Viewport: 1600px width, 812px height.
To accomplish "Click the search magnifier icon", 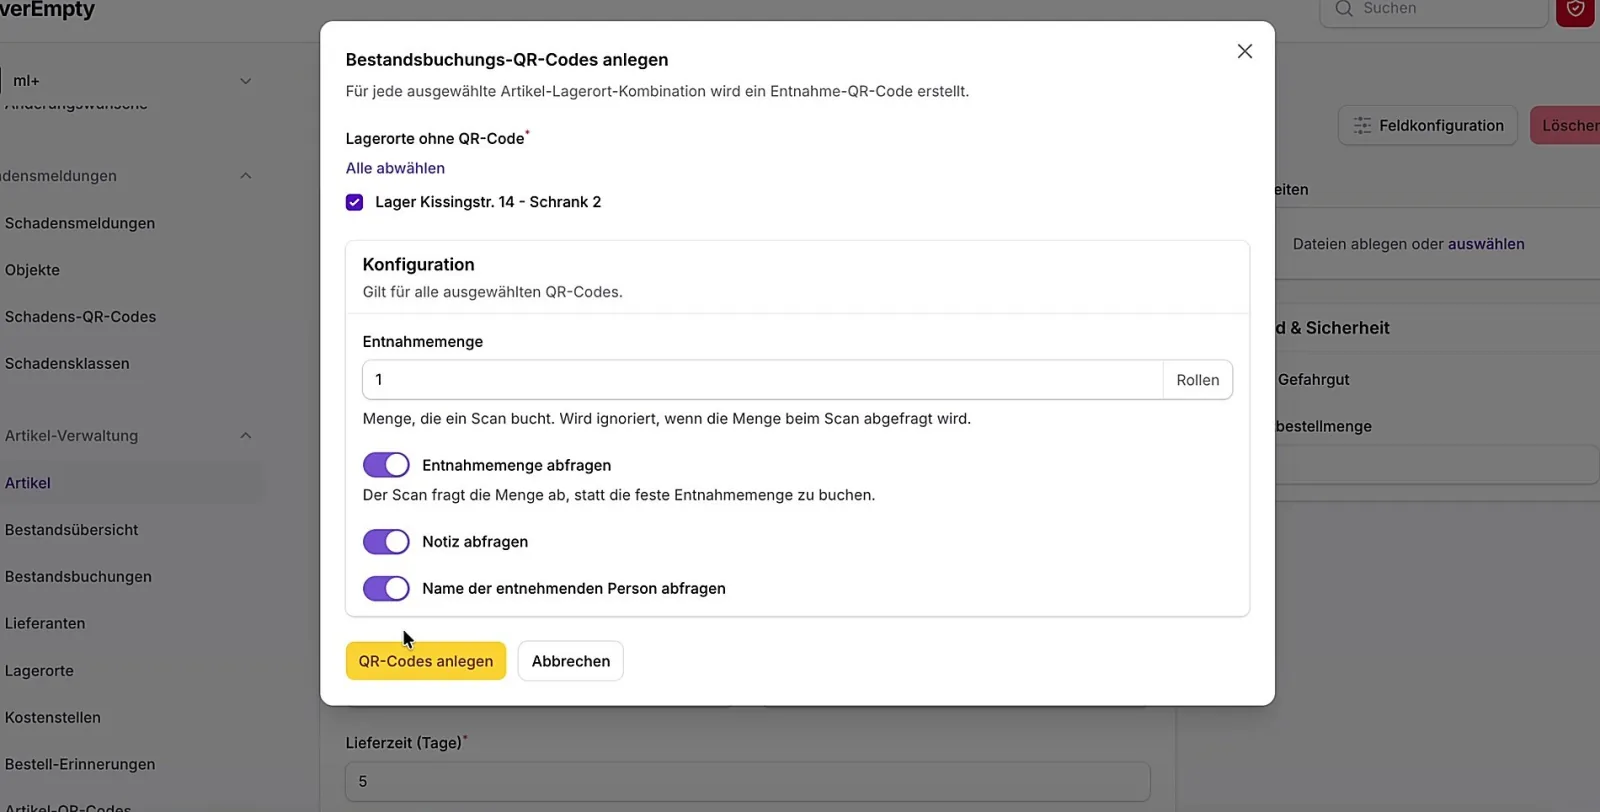I will coord(1344,9).
